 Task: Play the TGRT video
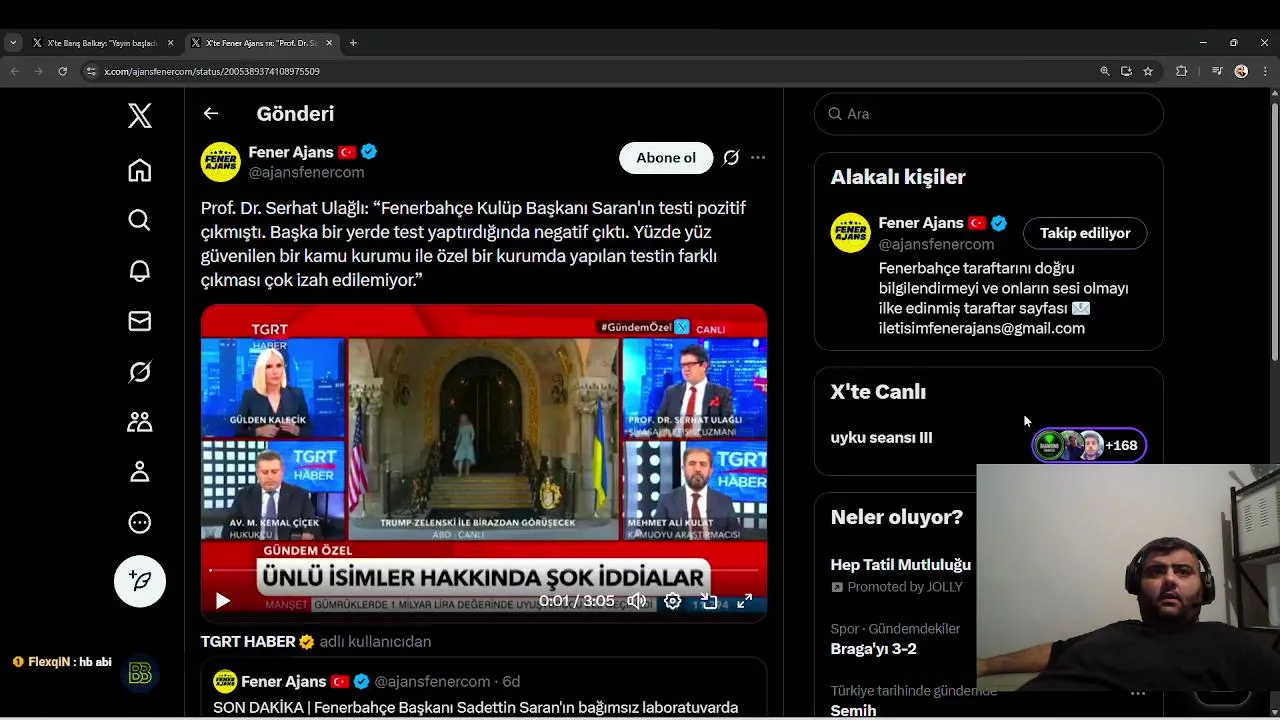pyautogui.click(x=223, y=601)
